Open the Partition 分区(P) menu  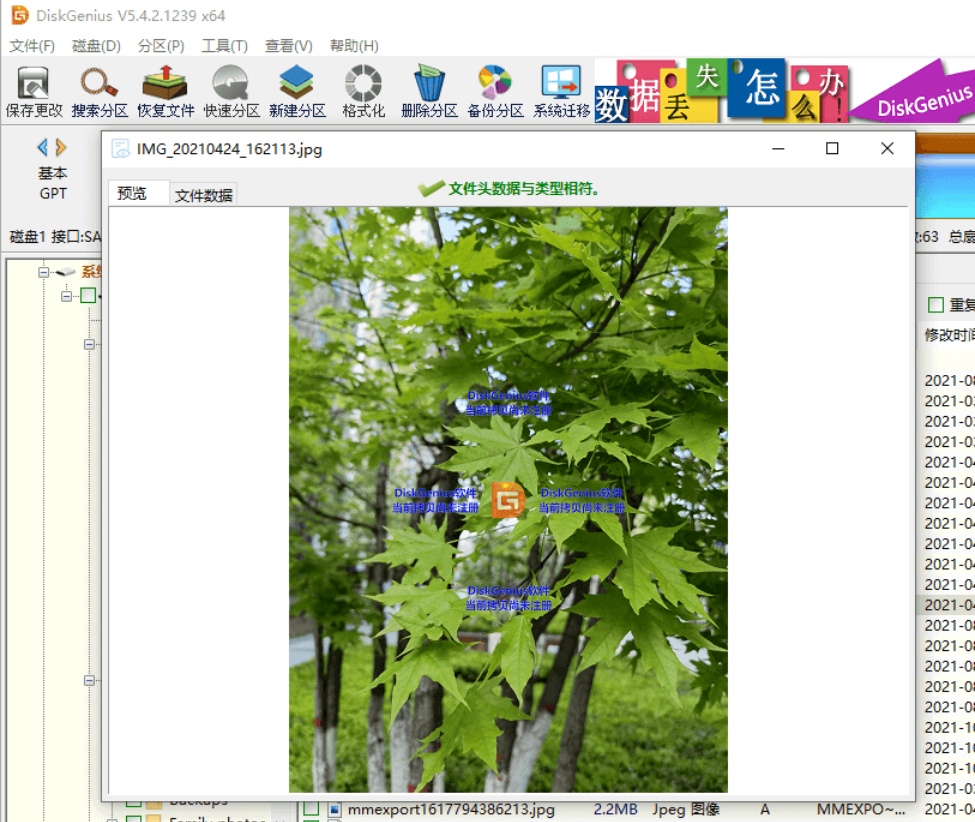click(x=161, y=46)
